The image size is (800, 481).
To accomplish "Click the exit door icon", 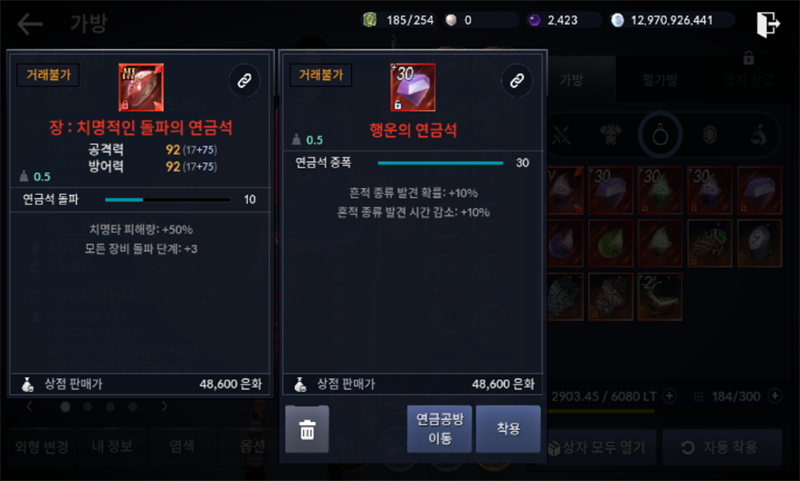I will pyautogui.click(x=768, y=23).
